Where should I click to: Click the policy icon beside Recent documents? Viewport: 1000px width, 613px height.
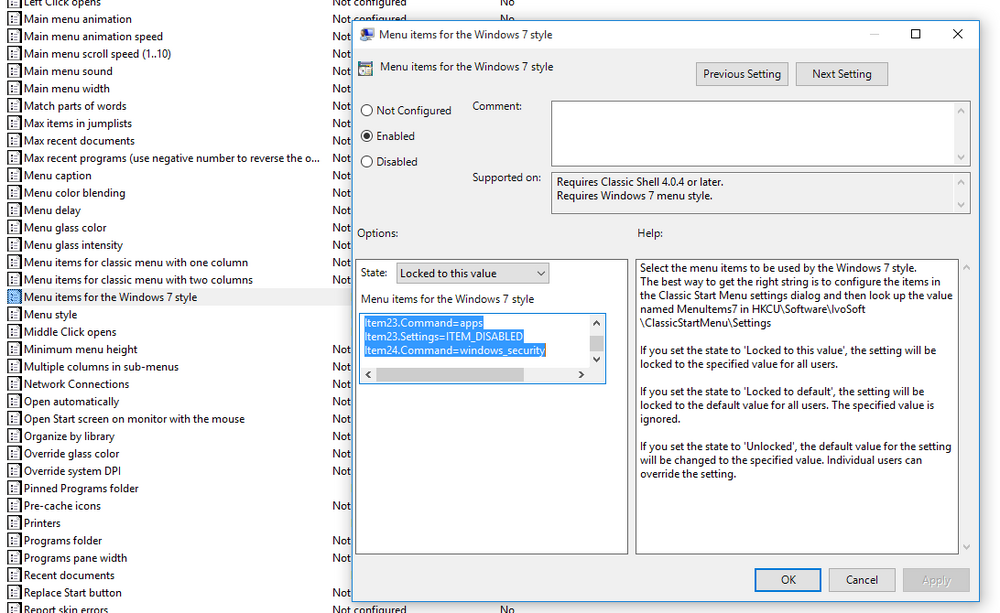[x=14, y=575]
